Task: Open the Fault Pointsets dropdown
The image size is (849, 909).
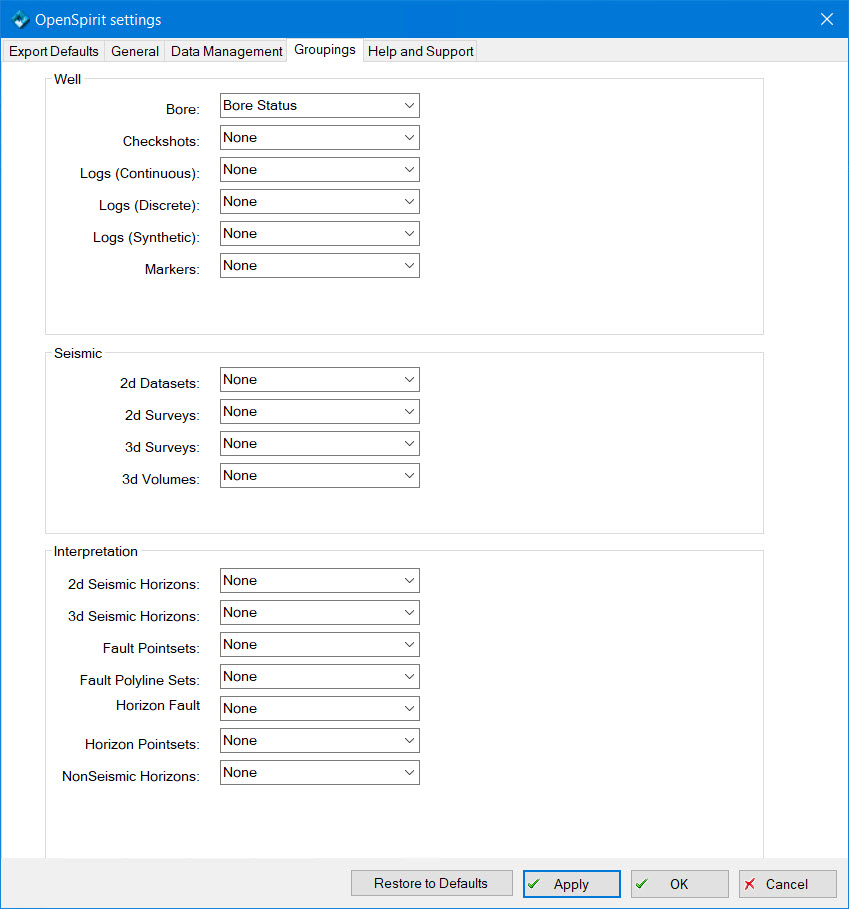Action: point(319,644)
